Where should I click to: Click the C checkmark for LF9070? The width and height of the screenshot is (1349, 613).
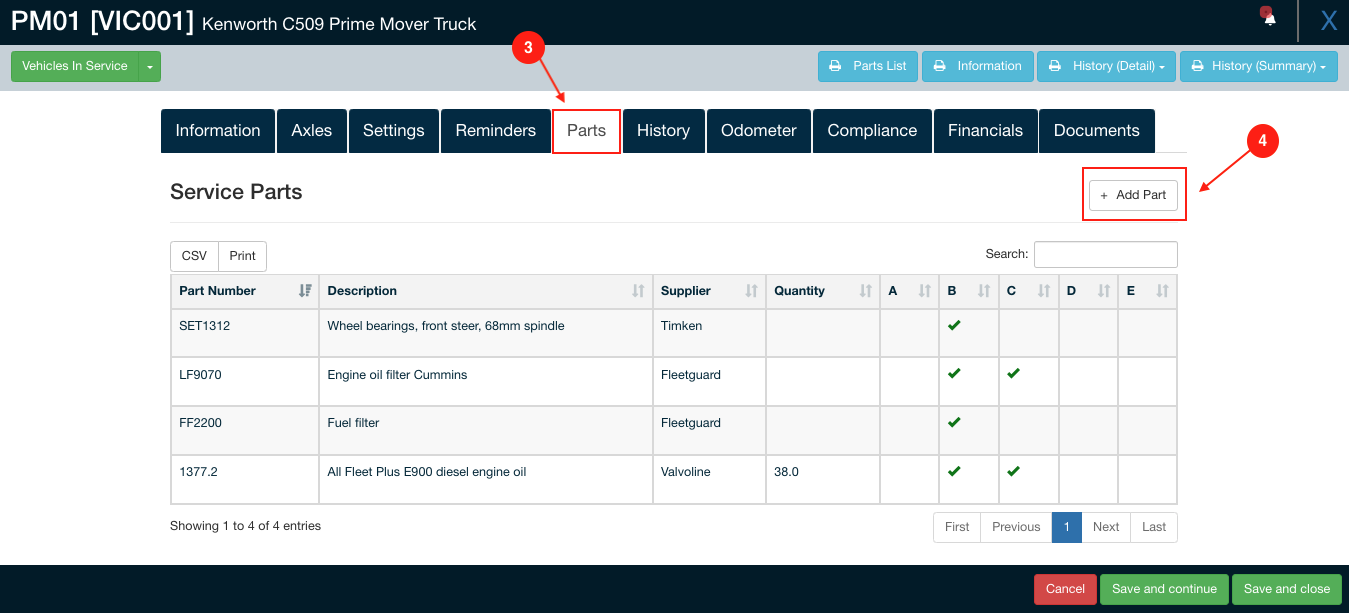[x=1013, y=373]
